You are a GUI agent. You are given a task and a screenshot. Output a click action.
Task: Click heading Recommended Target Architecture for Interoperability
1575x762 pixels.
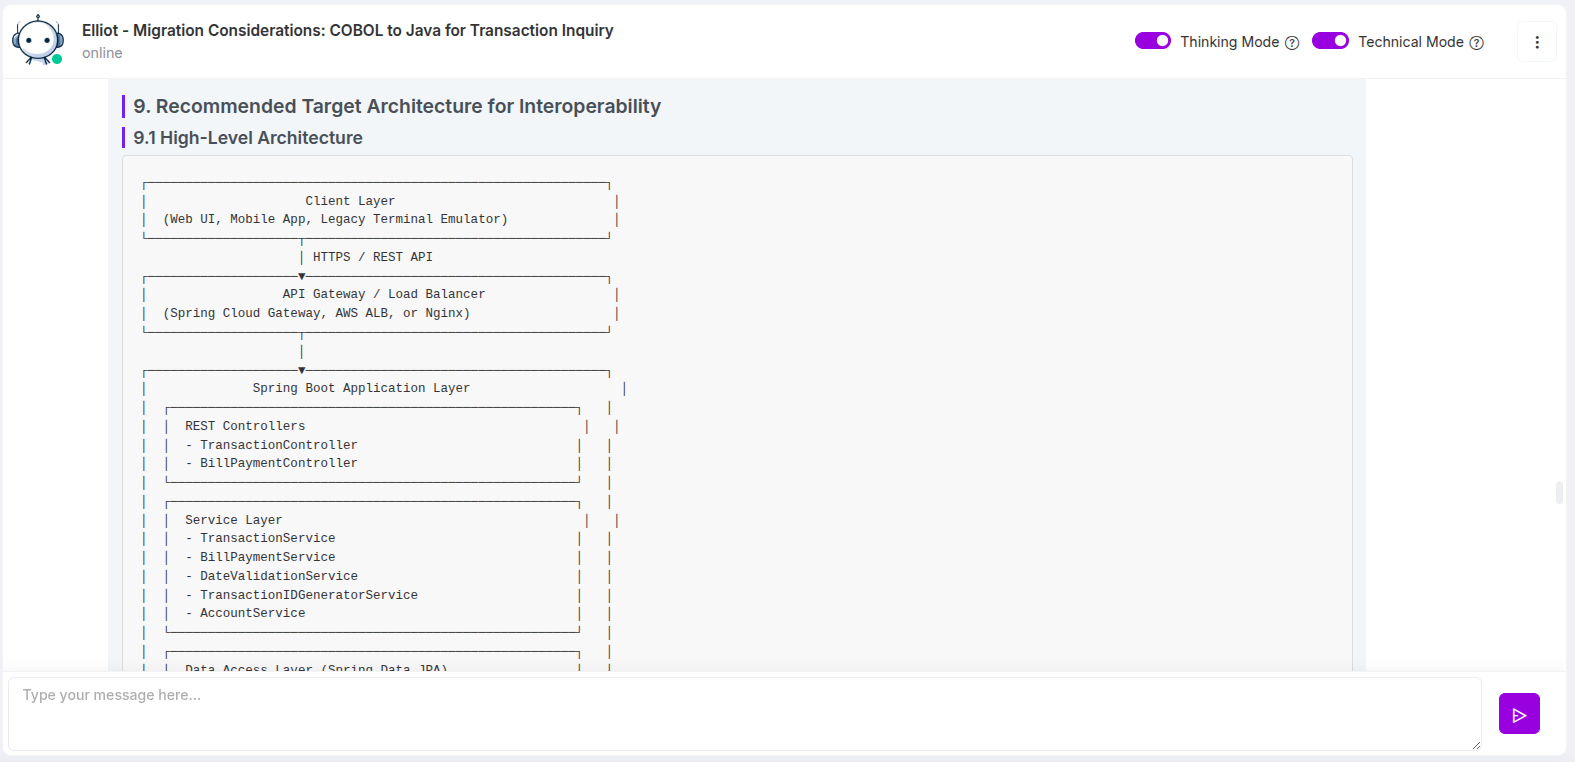397,106
